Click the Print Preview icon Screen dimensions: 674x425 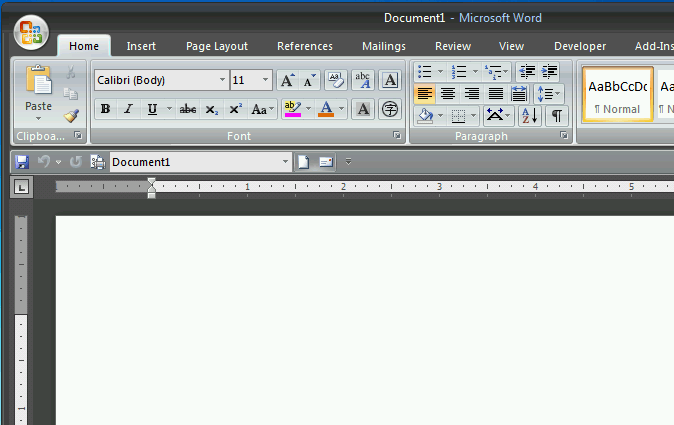pyautogui.click(x=98, y=162)
